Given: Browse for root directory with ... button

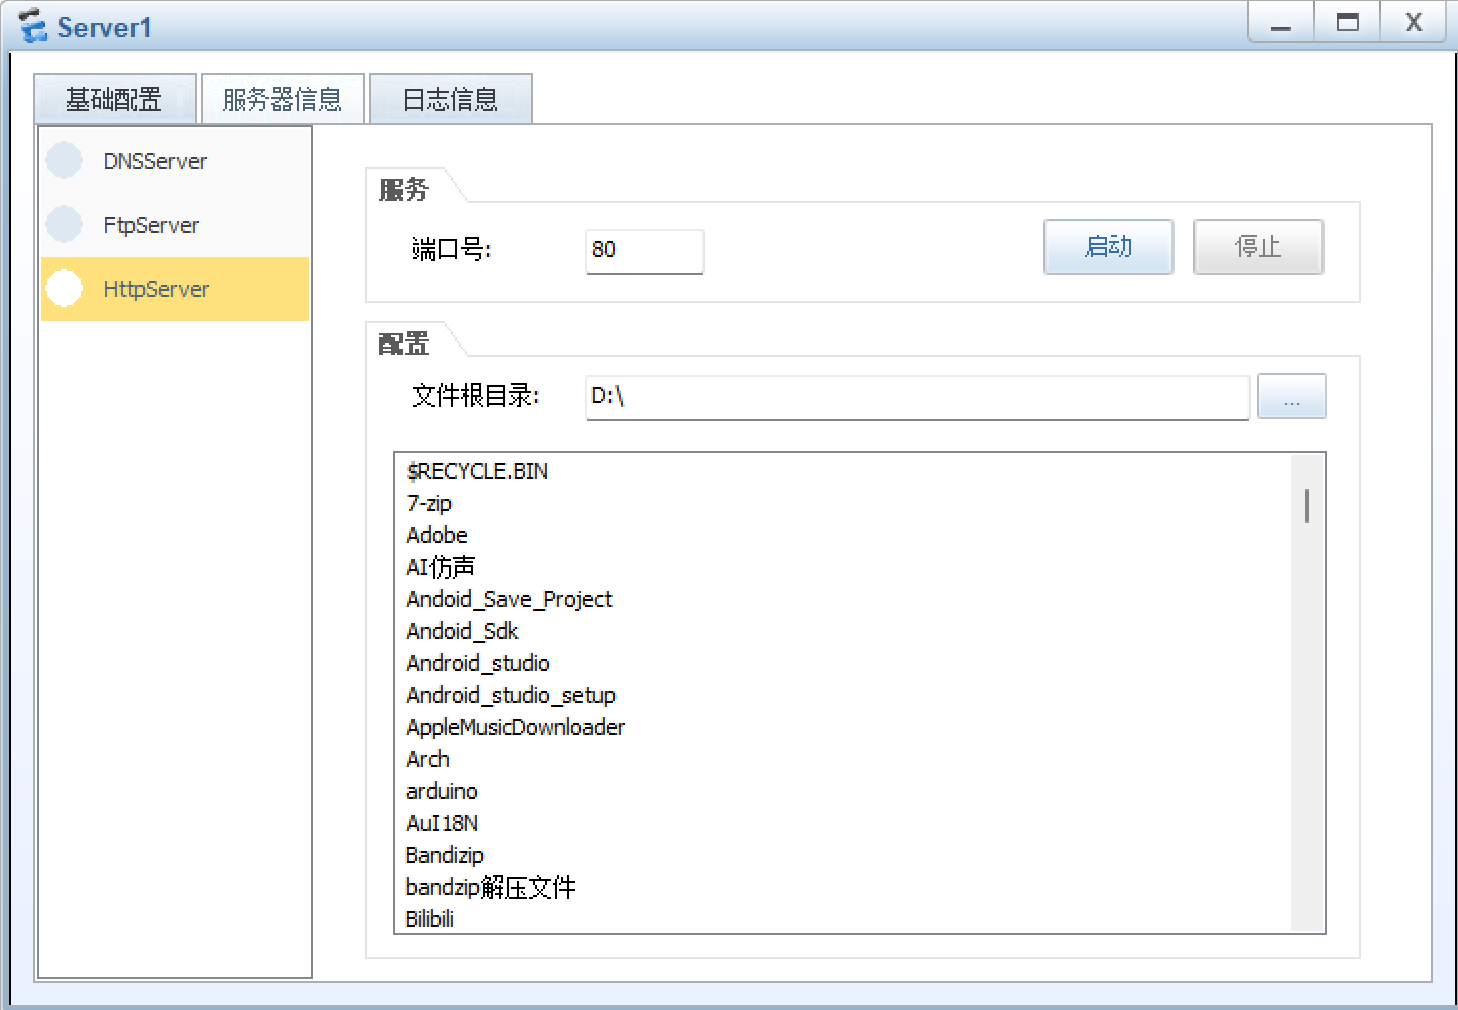Looking at the screenshot, I should point(1291,397).
